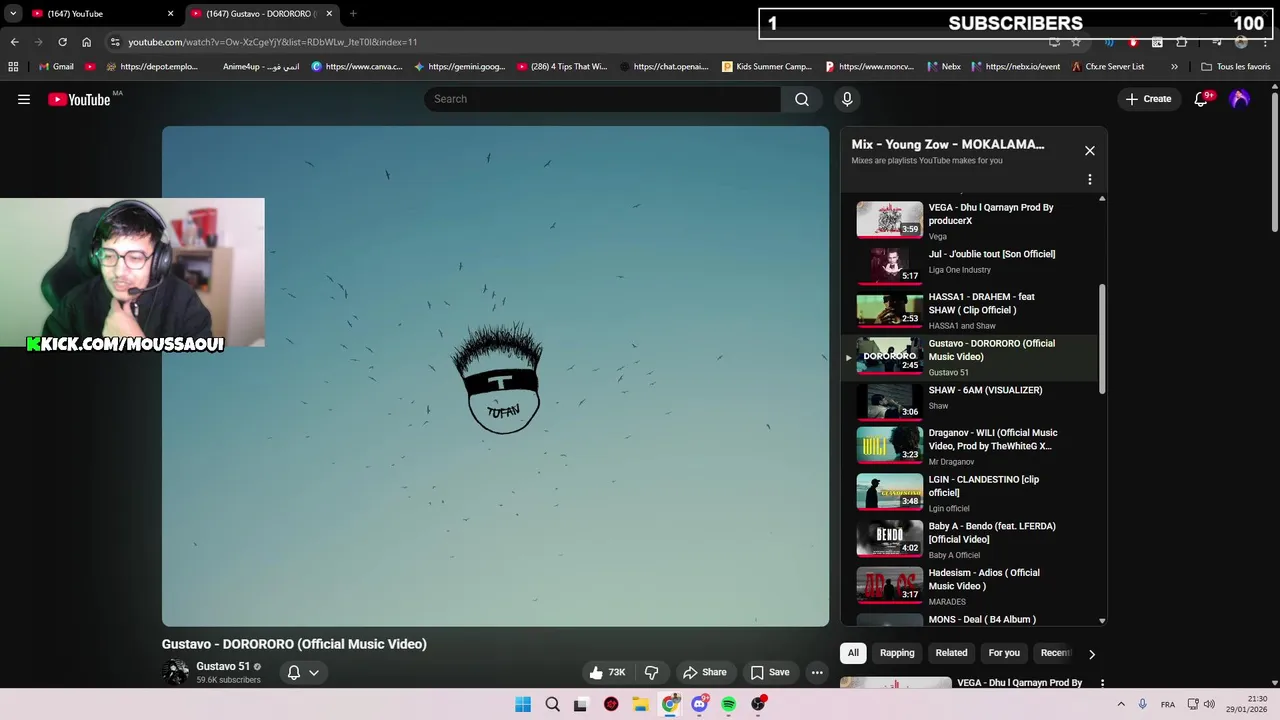
Task: Dislike the DORORORO video
Action: click(x=651, y=672)
